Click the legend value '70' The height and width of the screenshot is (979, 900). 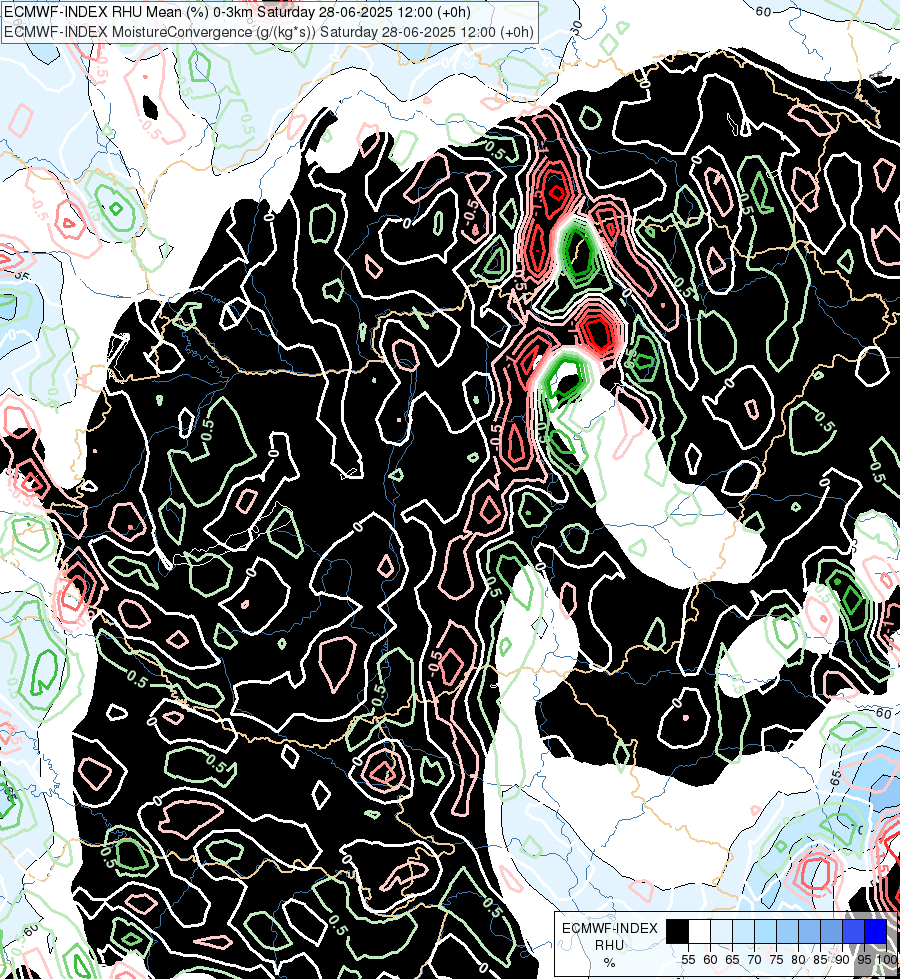[x=754, y=960]
